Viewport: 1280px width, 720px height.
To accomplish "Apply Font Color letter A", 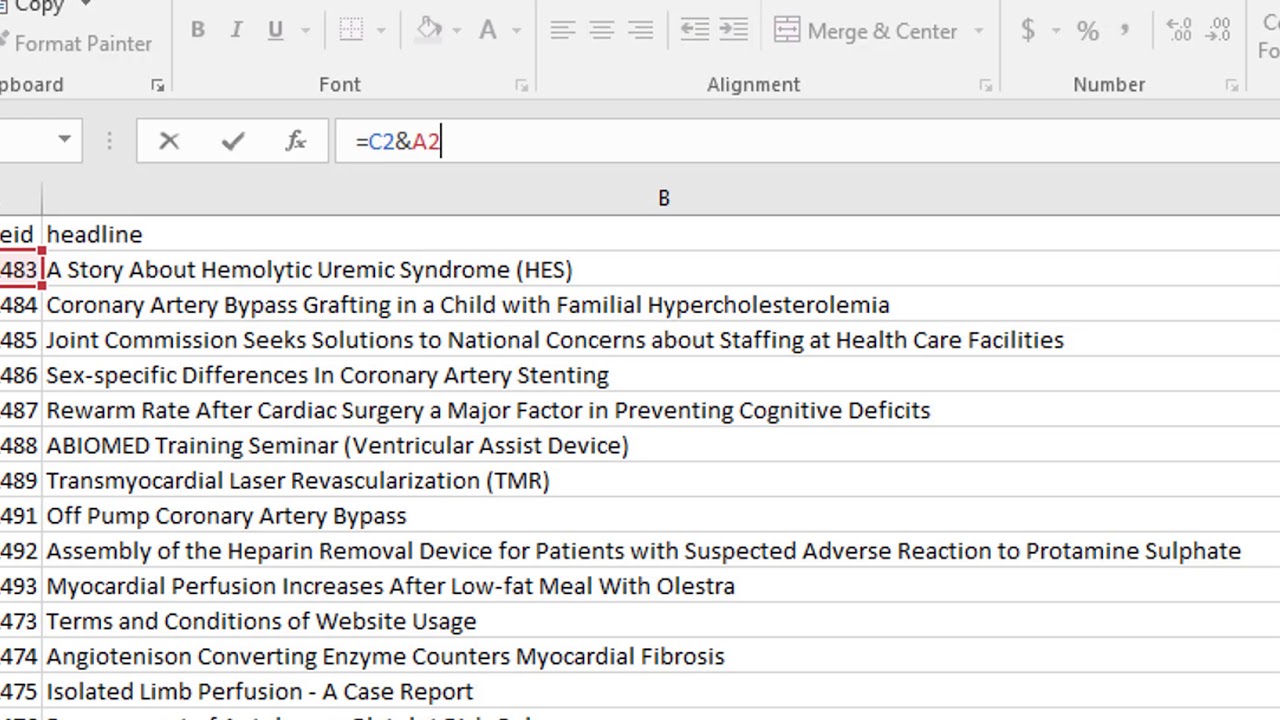I will pyautogui.click(x=488, y=30).
